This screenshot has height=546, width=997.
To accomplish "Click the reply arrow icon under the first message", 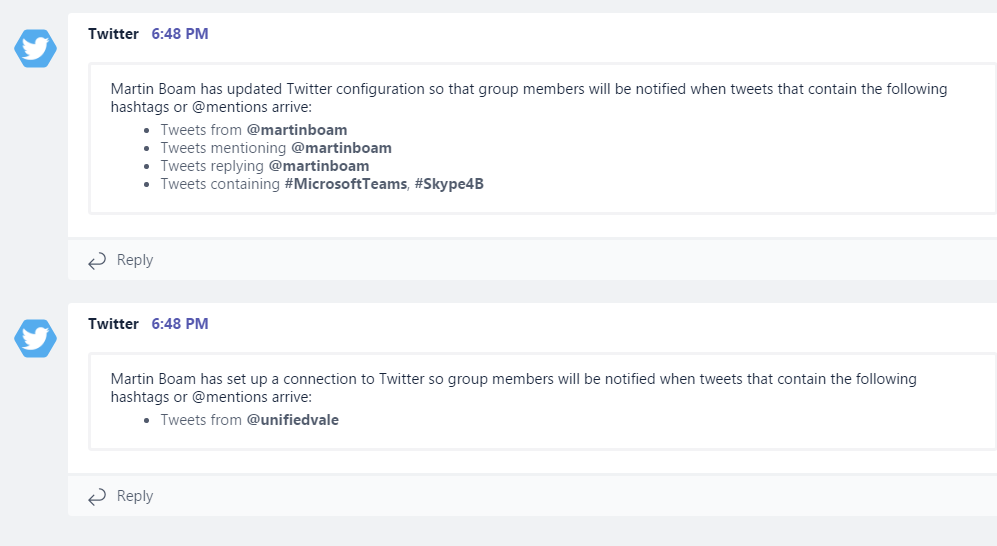I will pos(97,261).
